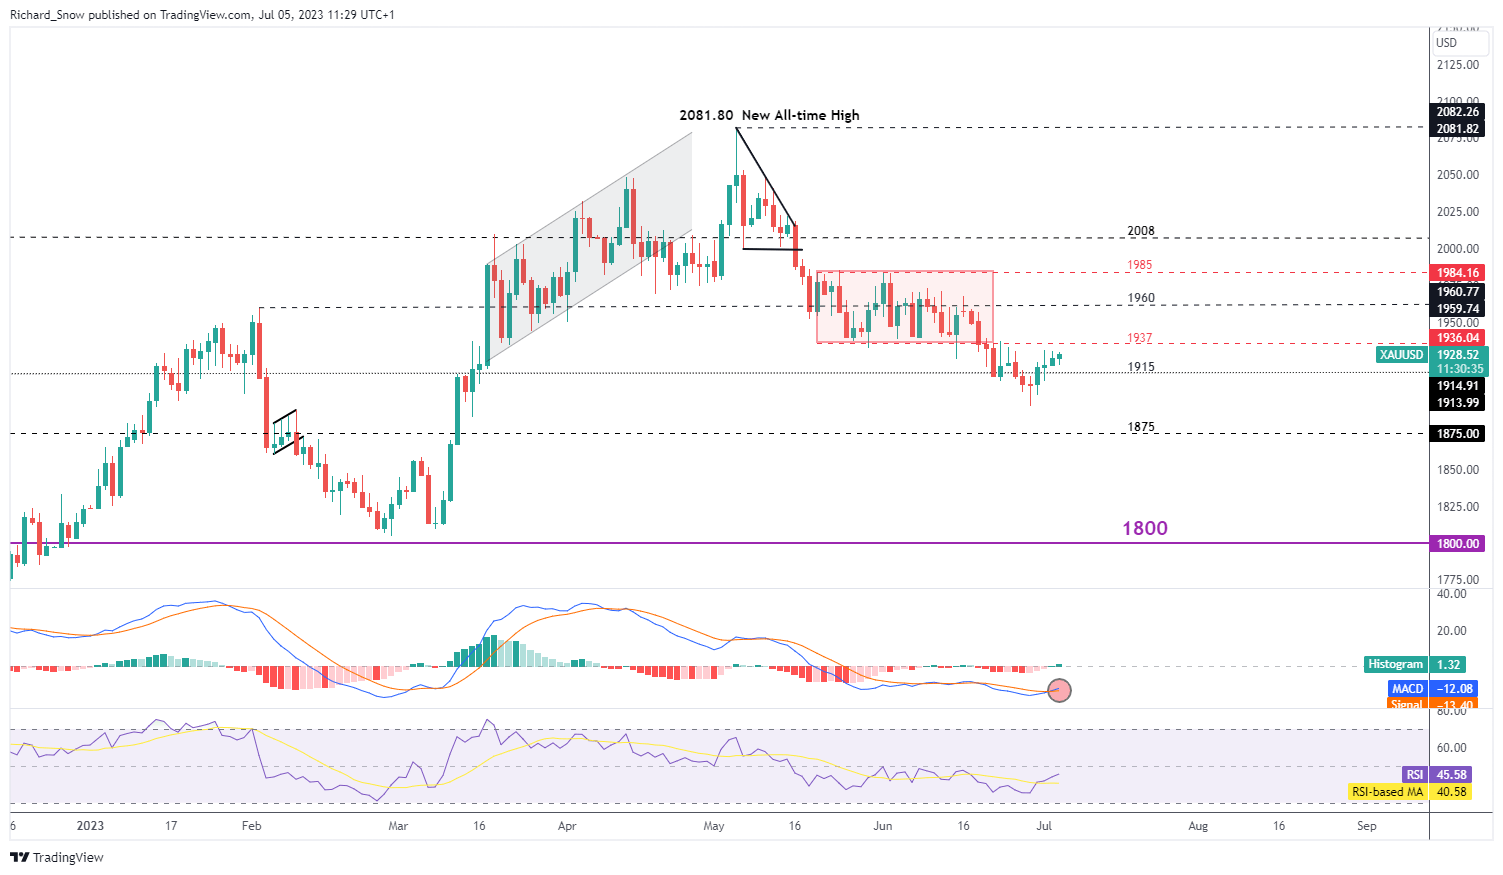
Task: Click the '1875' level annotation on chart
Action: click(x=1141, y=427)
